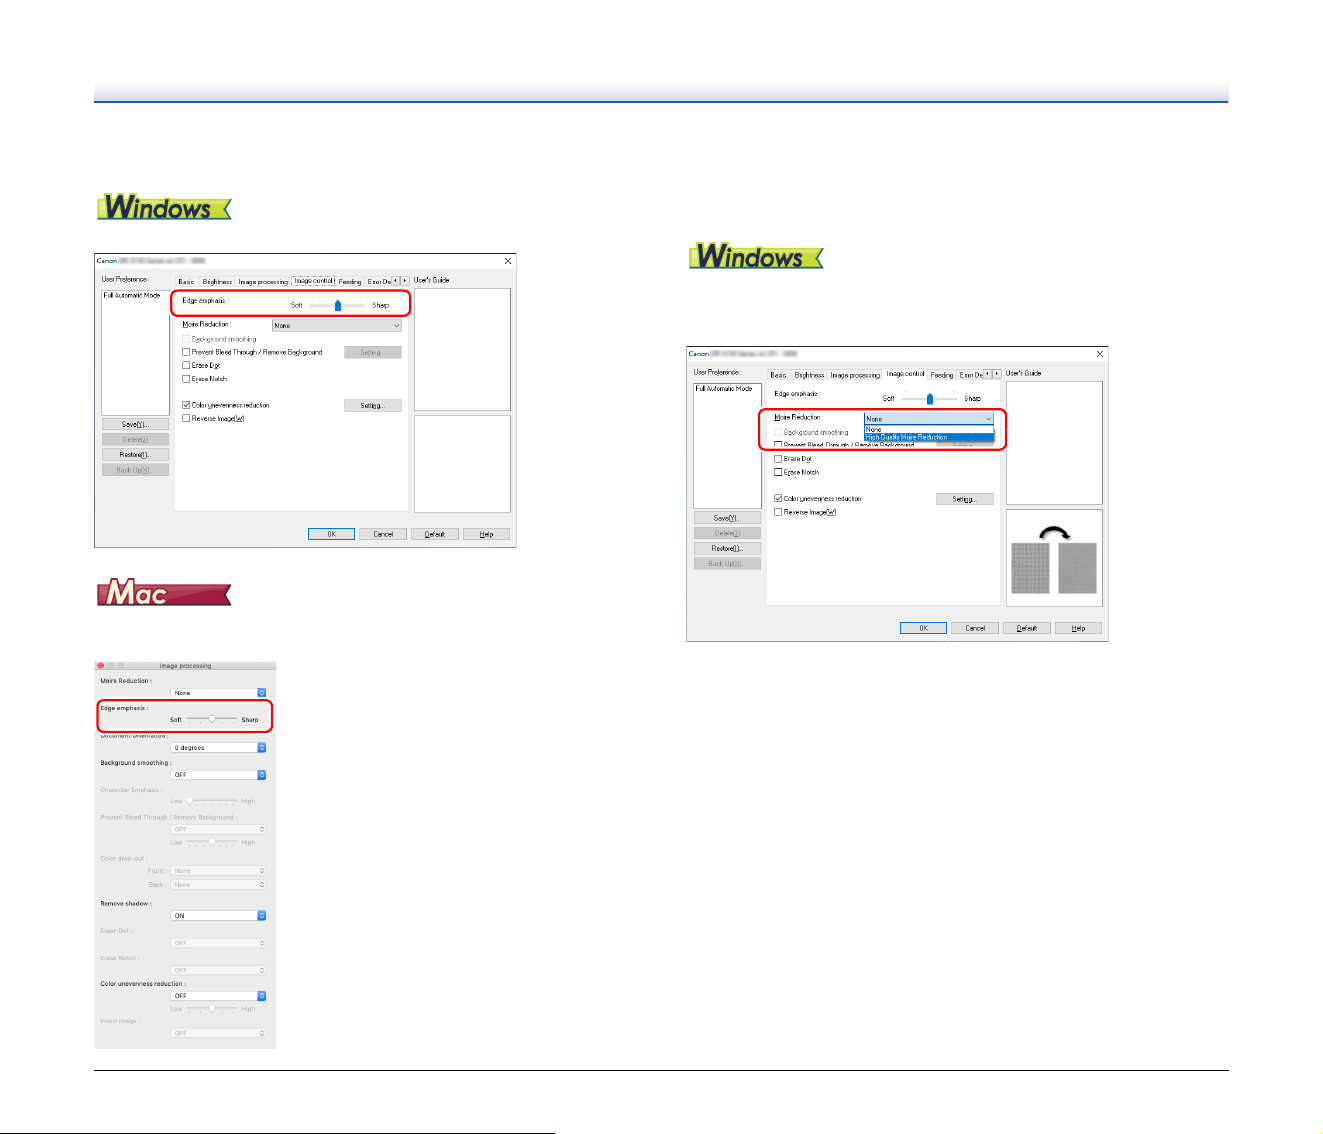
Task: Click Cancel in the open-Moire-list dialog
Action: 975,628
